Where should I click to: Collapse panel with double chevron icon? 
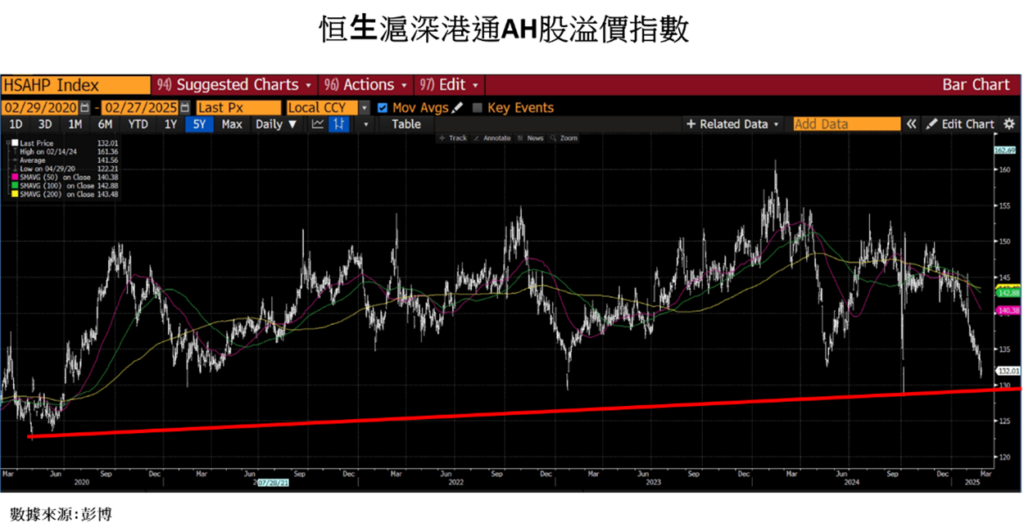(911, 124)
